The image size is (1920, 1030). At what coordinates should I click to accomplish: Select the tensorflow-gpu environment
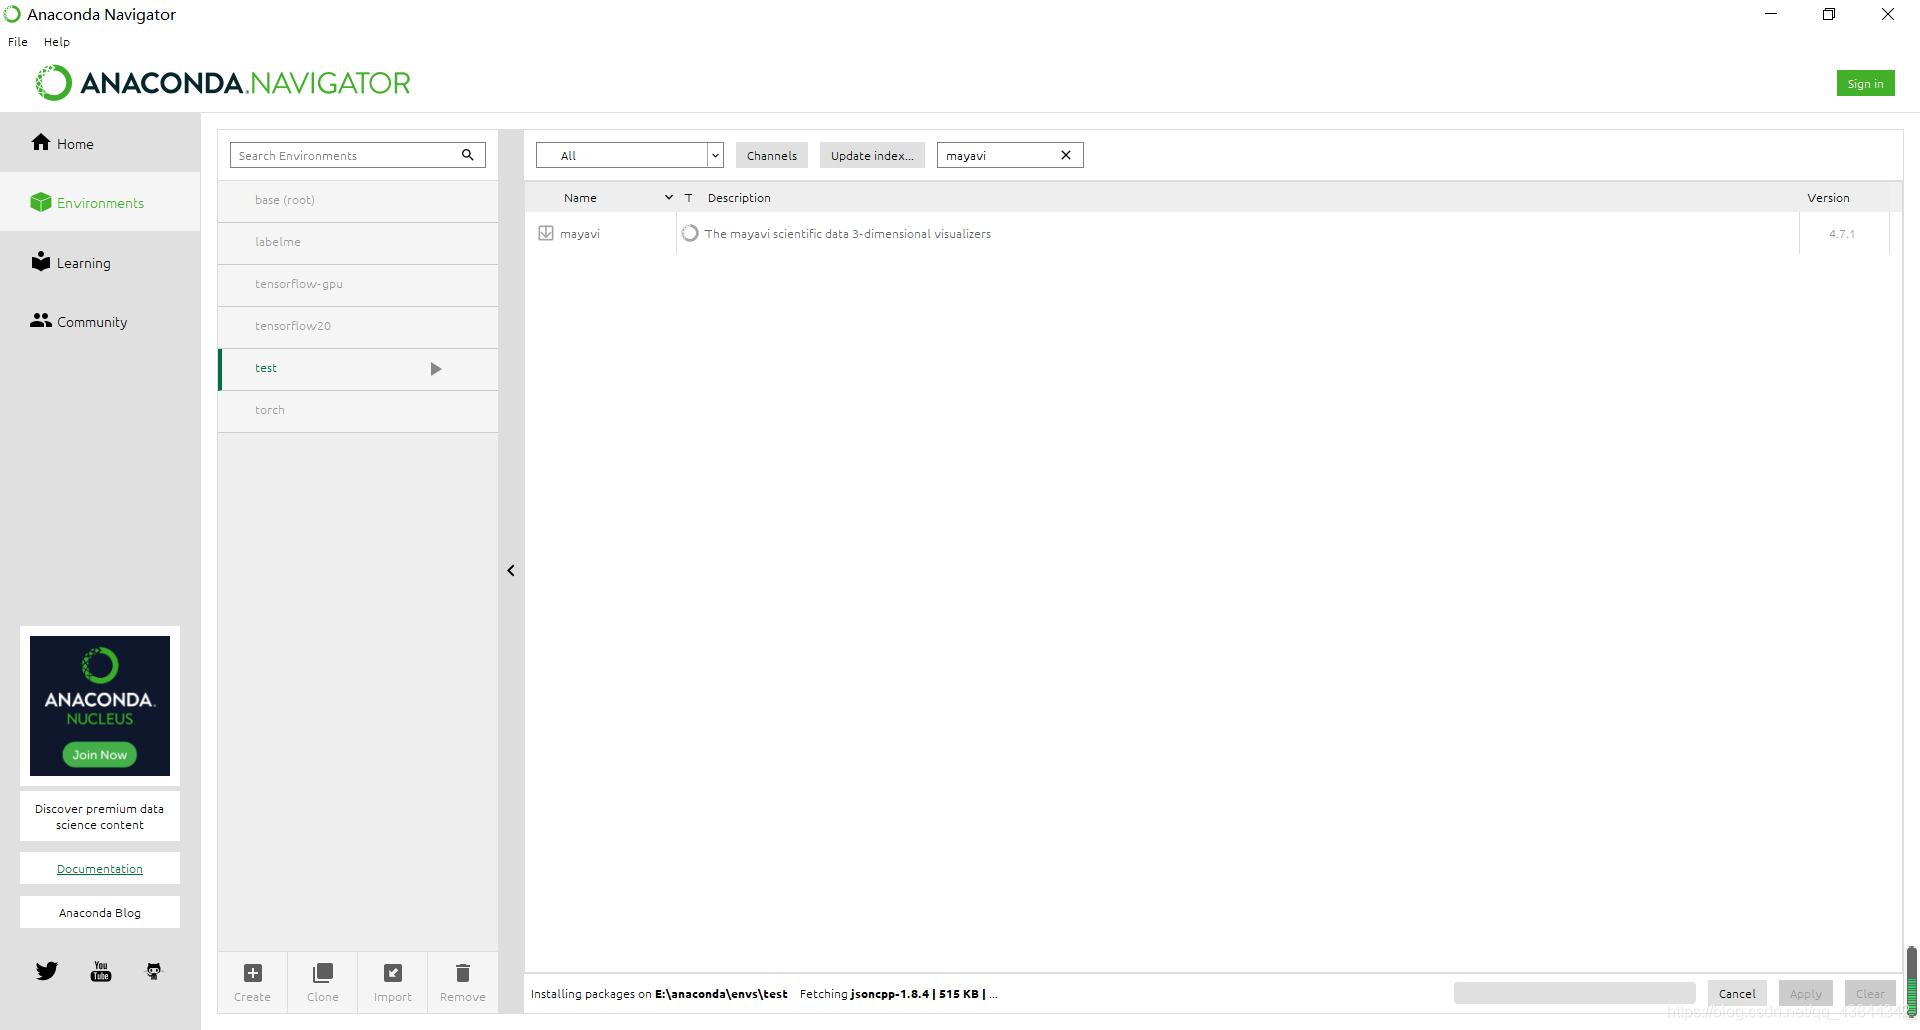358,284
